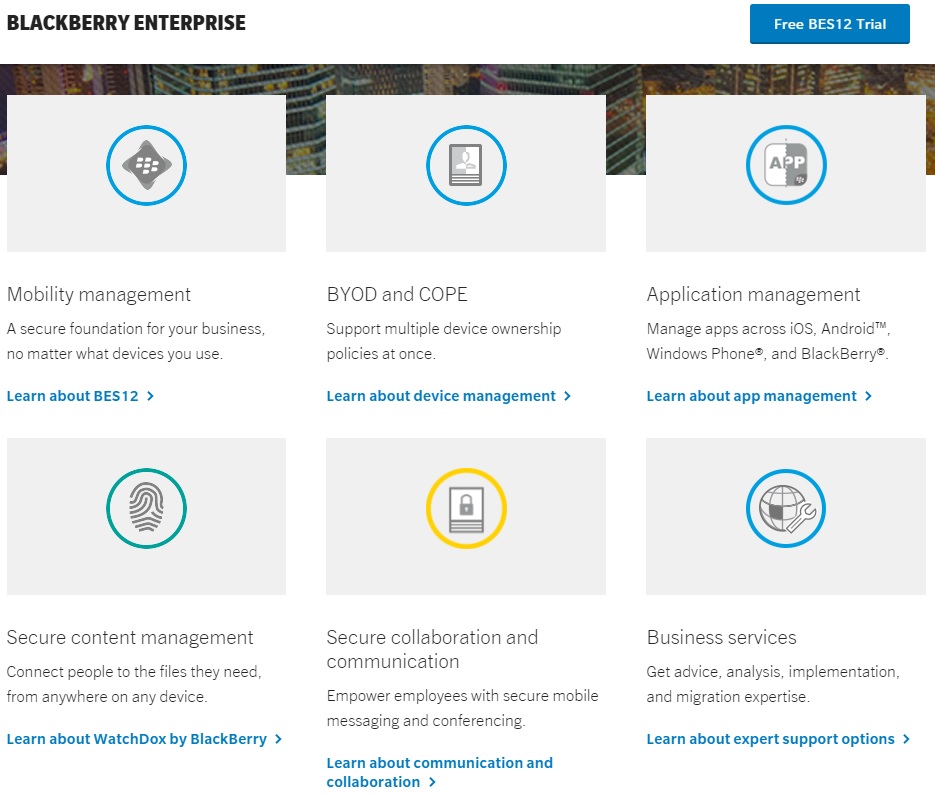Click the BYOD and COPE title
The width and height of the screenshot is (935, 795).
(397, 295)
